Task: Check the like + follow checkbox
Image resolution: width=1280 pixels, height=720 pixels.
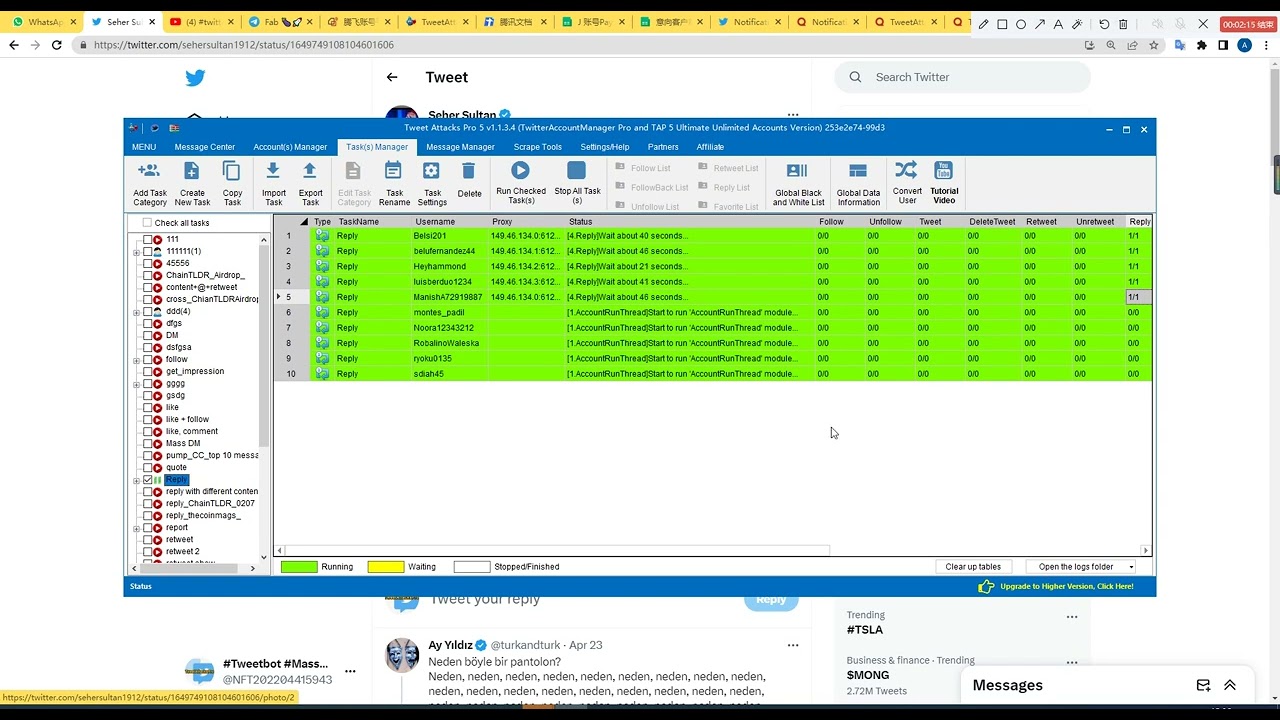Action: [148, 419]
